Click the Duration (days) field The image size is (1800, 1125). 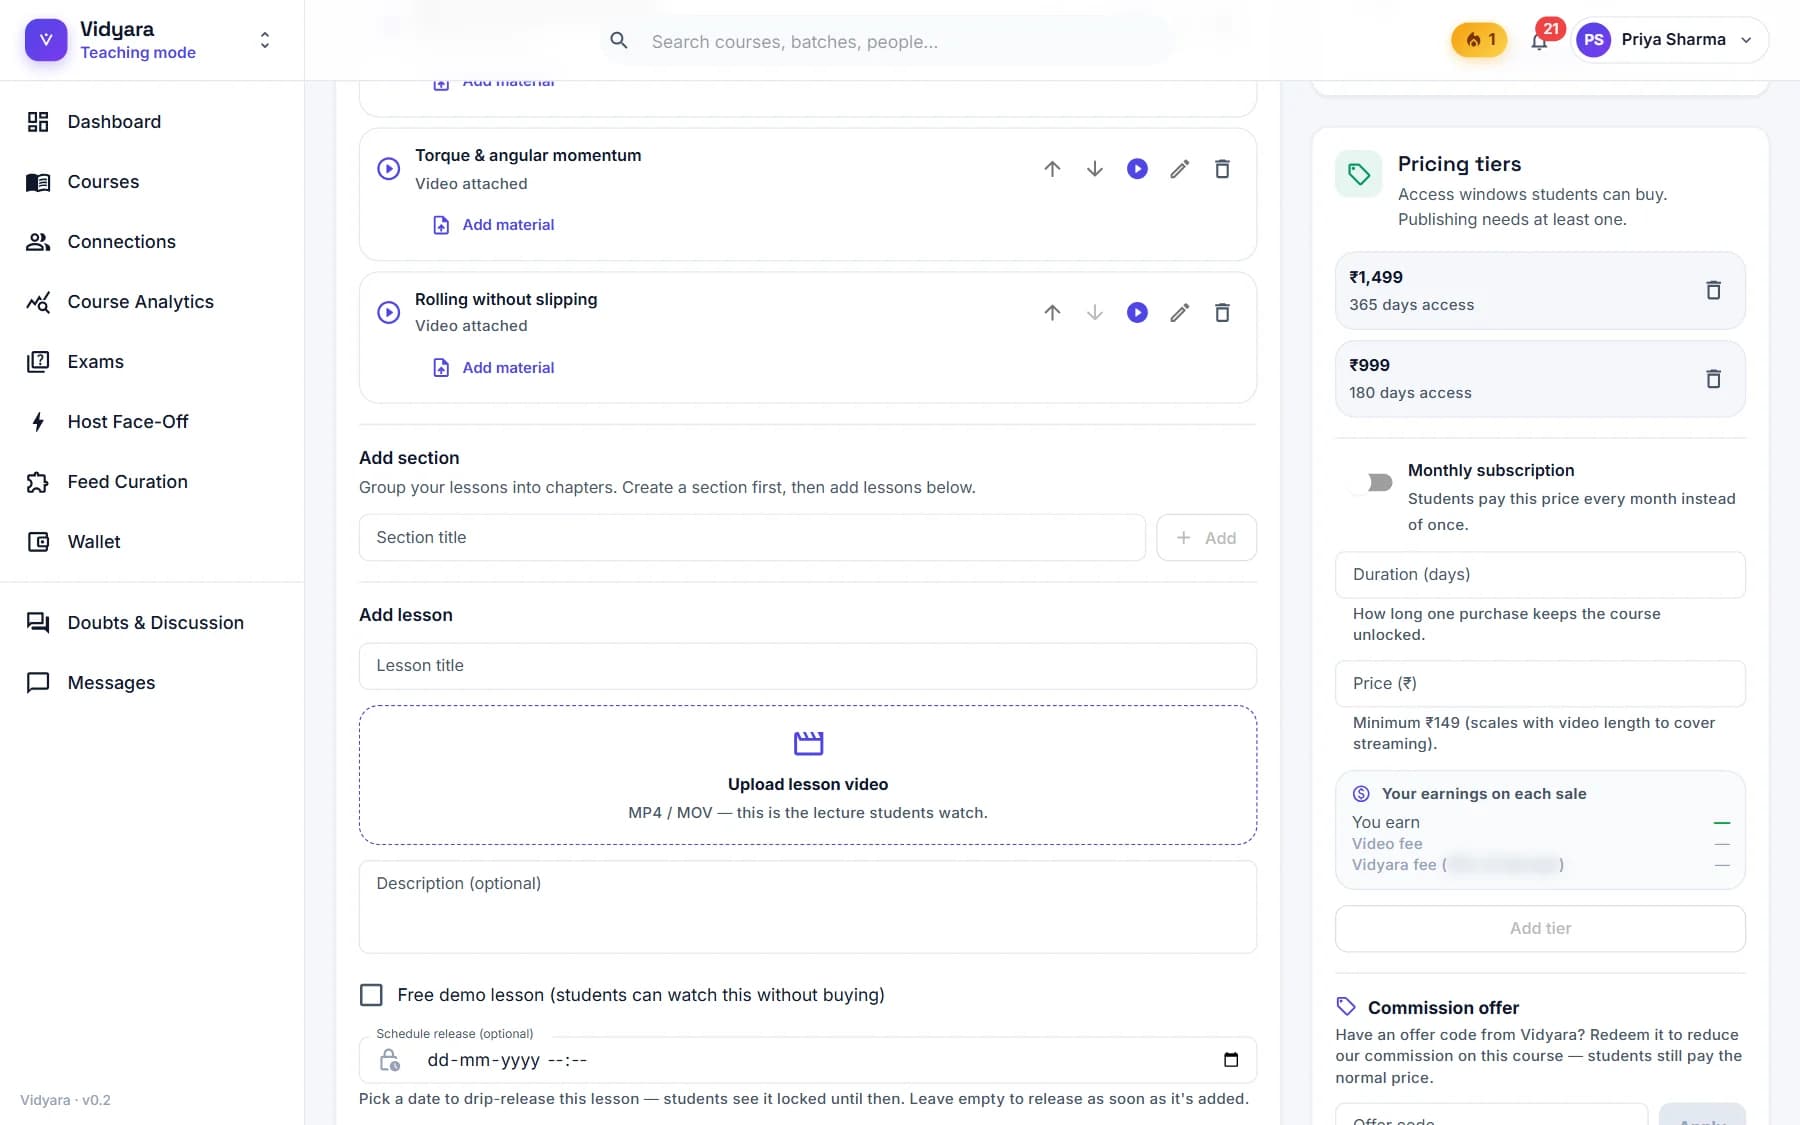click(x=1540, y=575)
